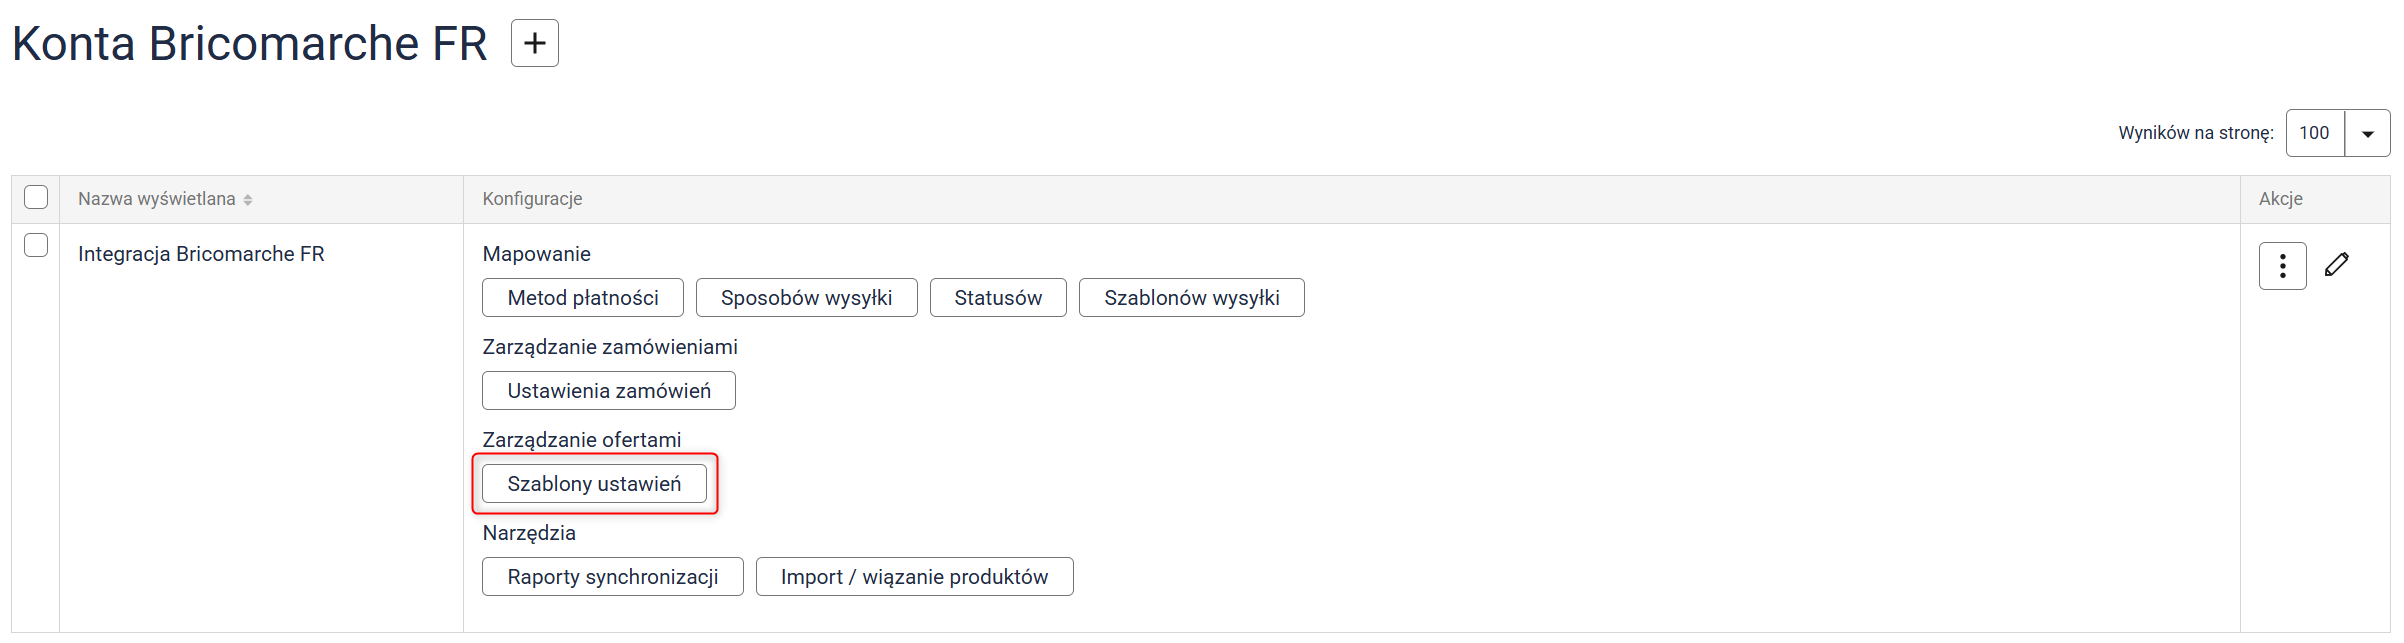This screenshot has height=643, width=2404.
Task: Click the Konfiguracje column header
Action: (x=532, y=199)
